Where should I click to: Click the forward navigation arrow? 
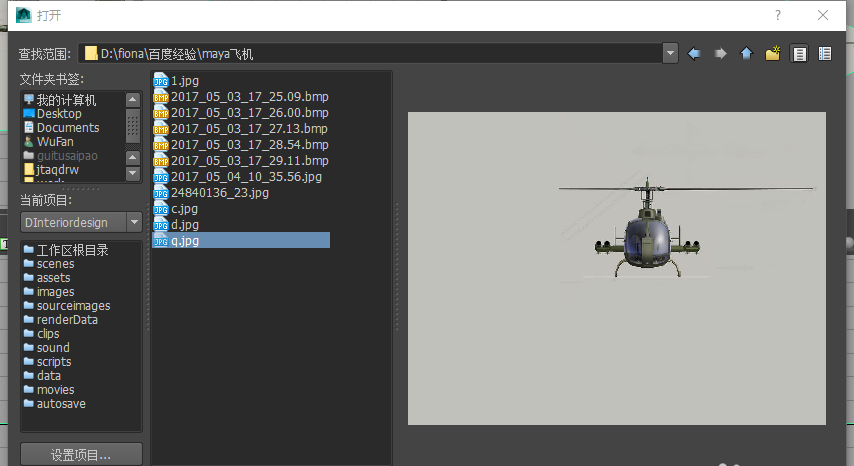point(720,53)
